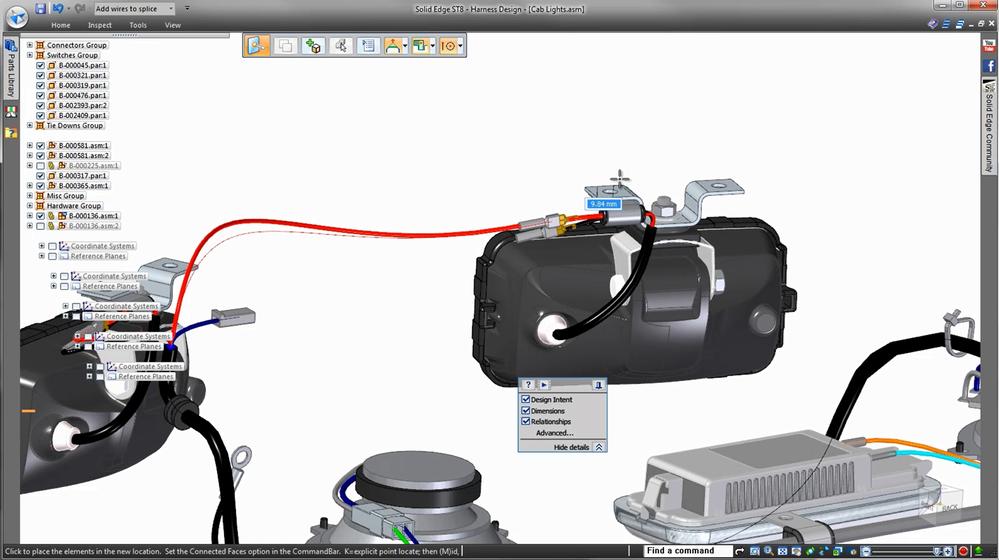The height and width of the screenshot is (560, 999).
Task: Uncheck the Dimensions checkbox
Action: click(x=526, y=410)
